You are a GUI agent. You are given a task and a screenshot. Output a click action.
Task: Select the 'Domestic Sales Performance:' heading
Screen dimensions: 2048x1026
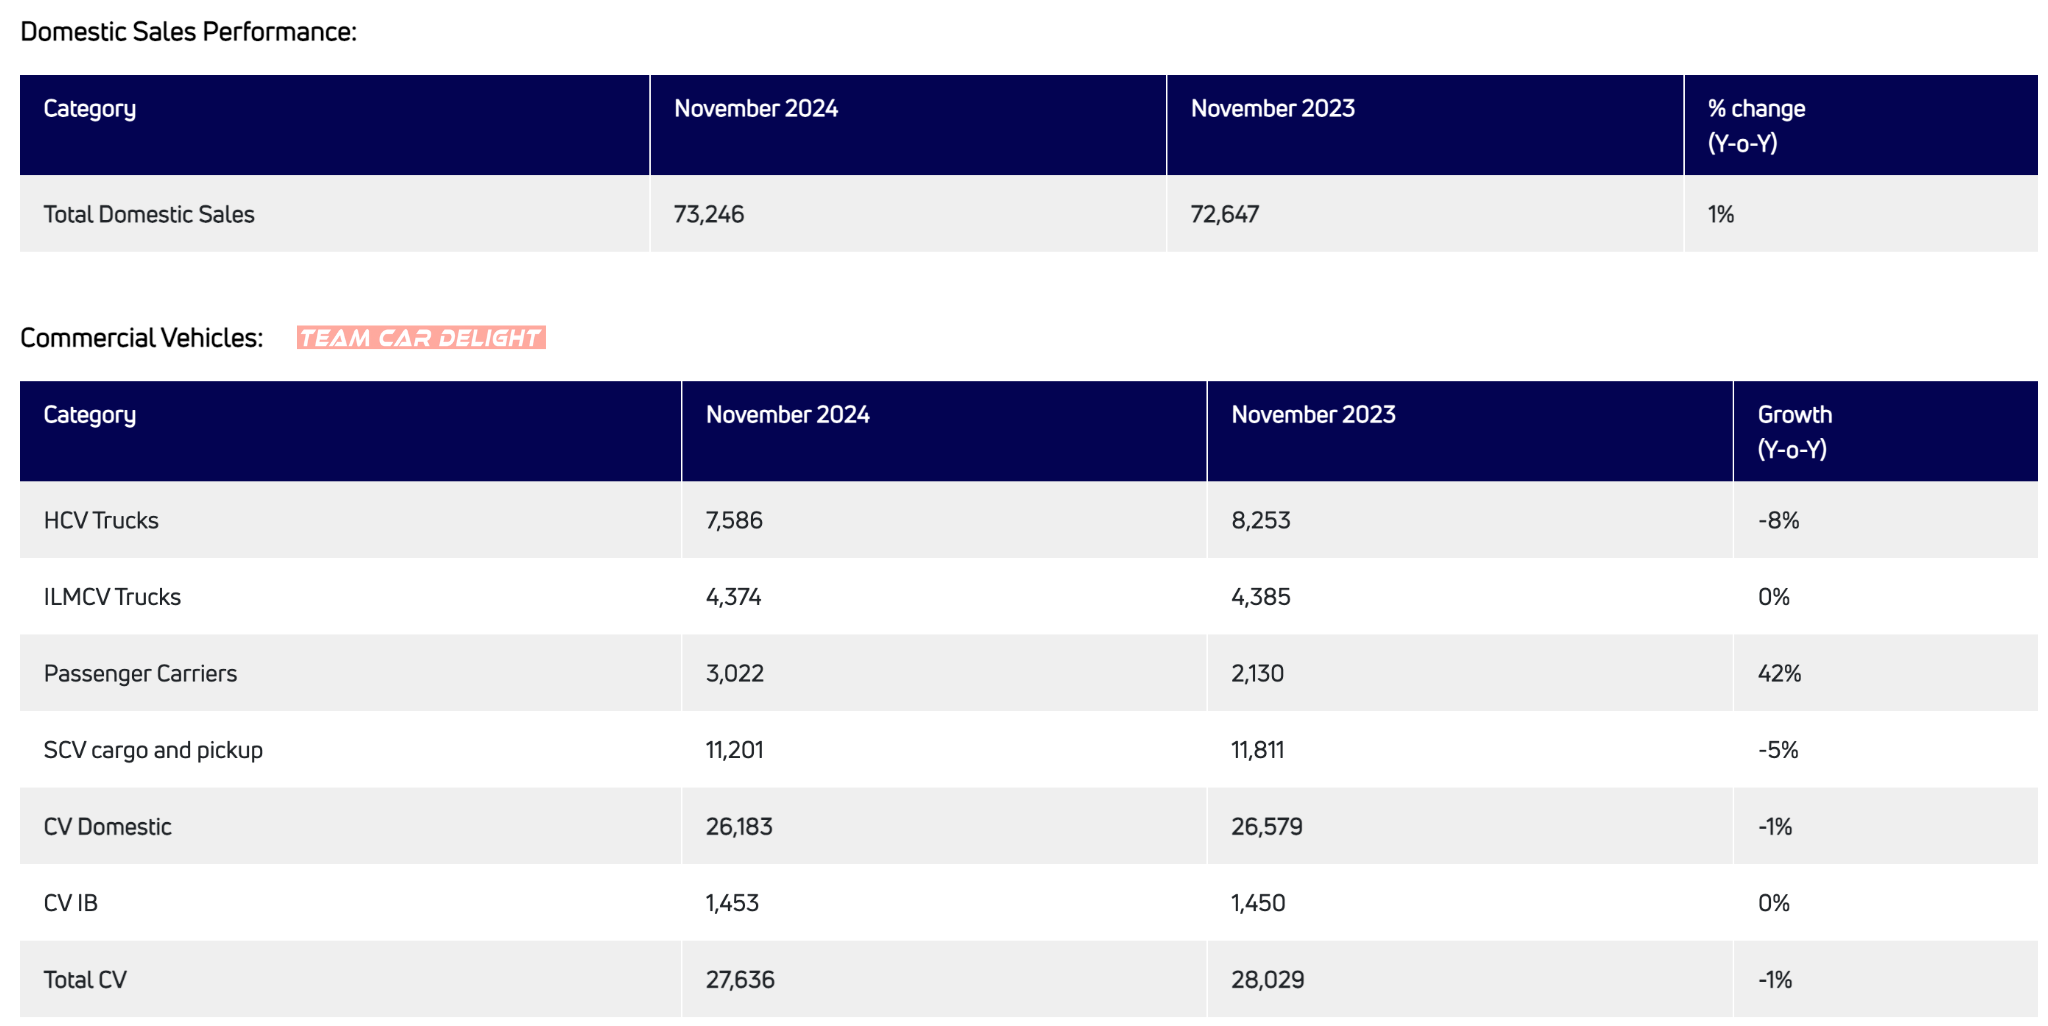tap(188, 32)
